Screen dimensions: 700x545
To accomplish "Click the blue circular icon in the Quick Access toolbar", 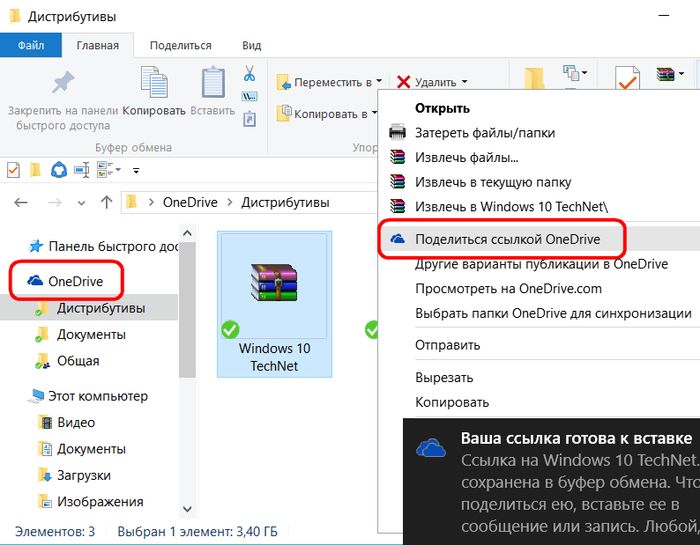I will (x=59, y=170).
